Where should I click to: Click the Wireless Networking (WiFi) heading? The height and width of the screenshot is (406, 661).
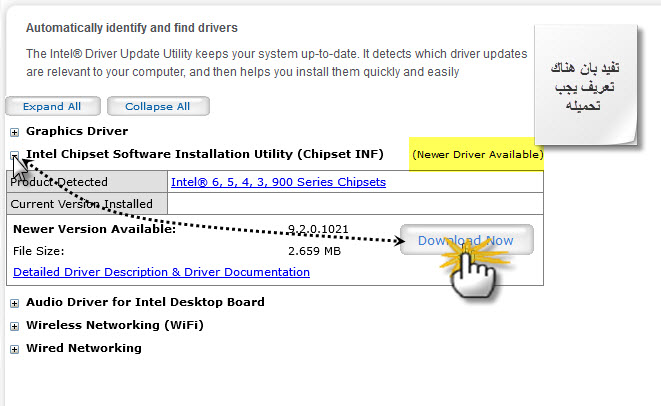[x=115, y=325]
